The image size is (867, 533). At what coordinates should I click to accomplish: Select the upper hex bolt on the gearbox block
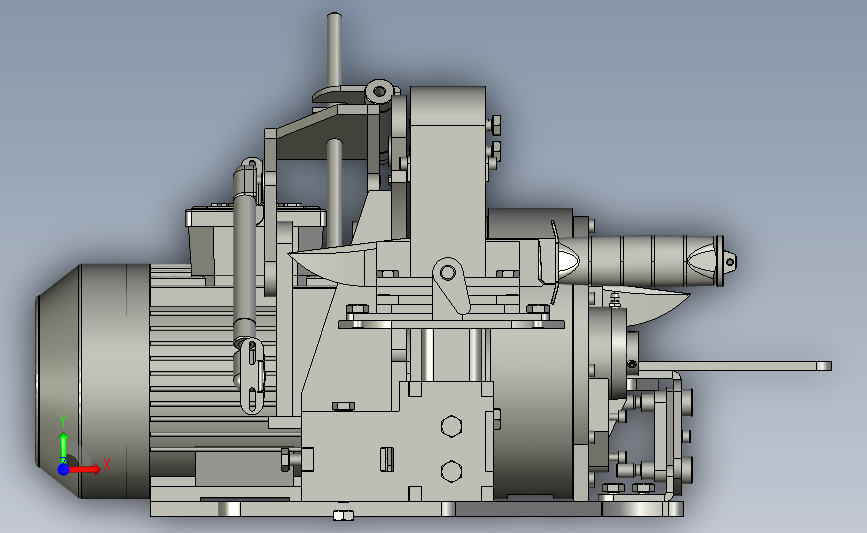[451, 426]
